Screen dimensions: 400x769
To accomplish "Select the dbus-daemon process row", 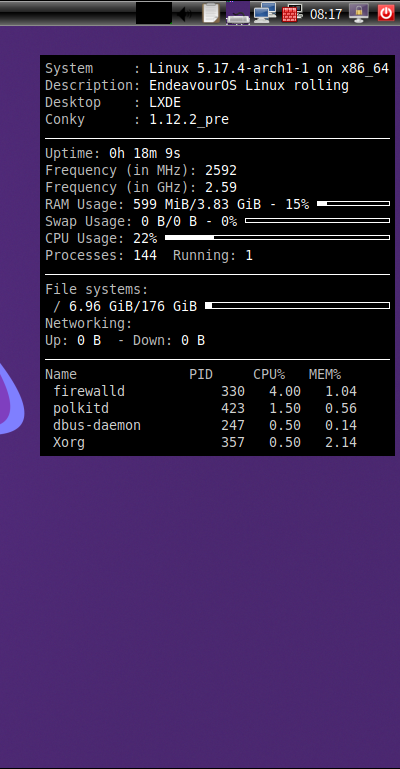I will coord(205,425).
